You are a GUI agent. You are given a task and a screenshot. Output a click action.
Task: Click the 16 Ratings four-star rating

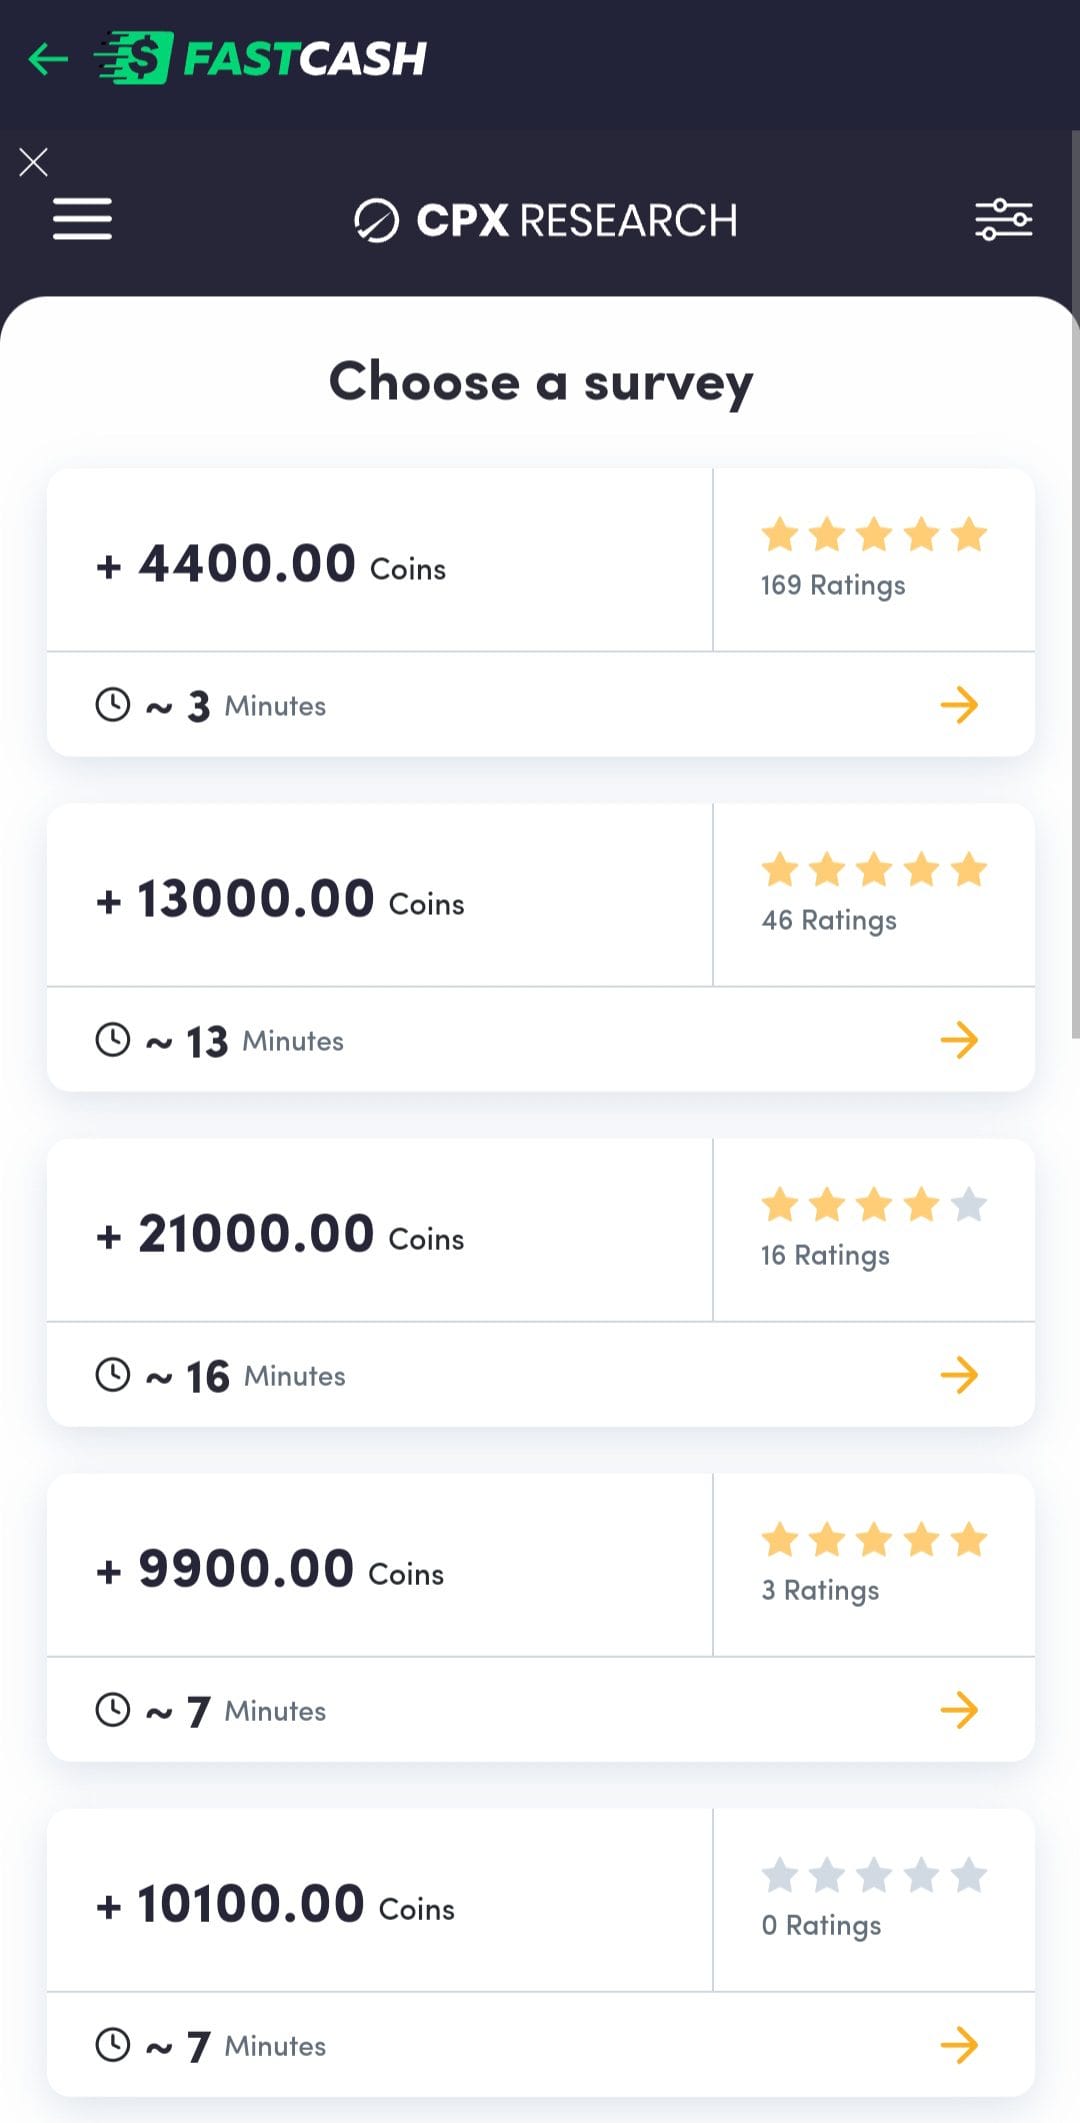[x=874, y=1205]
